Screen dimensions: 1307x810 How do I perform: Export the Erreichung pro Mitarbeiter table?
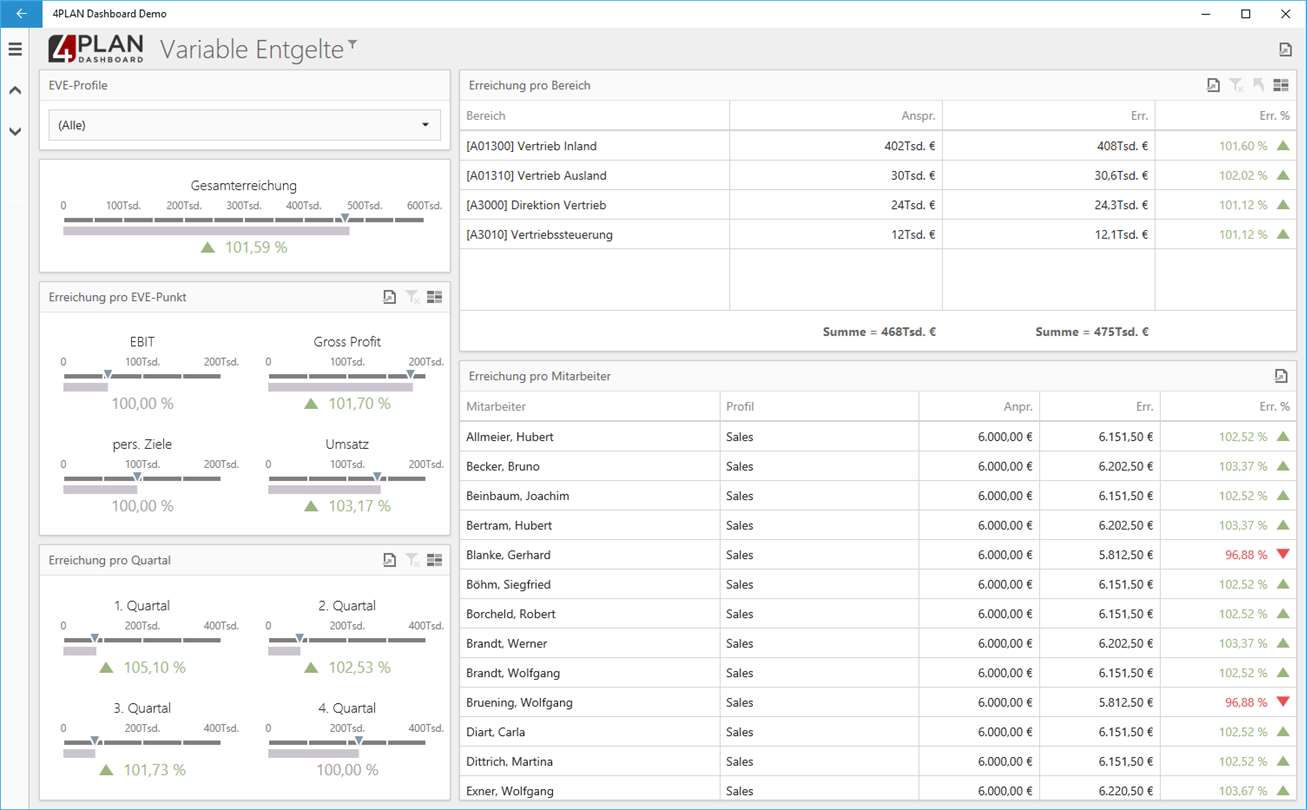(x=1281, y=376)
